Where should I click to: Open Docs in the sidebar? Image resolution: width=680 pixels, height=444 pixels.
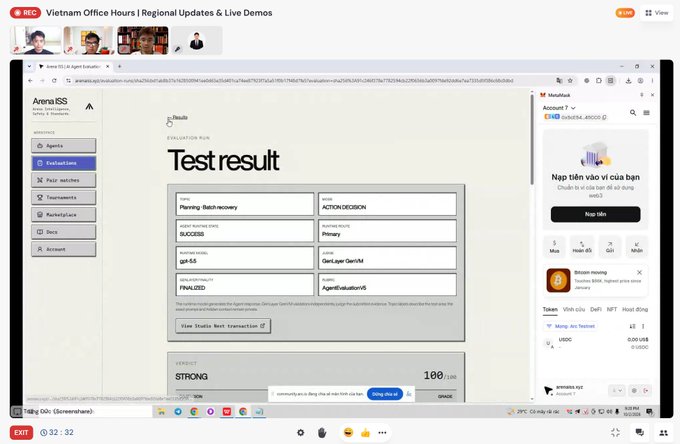(x=64, y=232)
